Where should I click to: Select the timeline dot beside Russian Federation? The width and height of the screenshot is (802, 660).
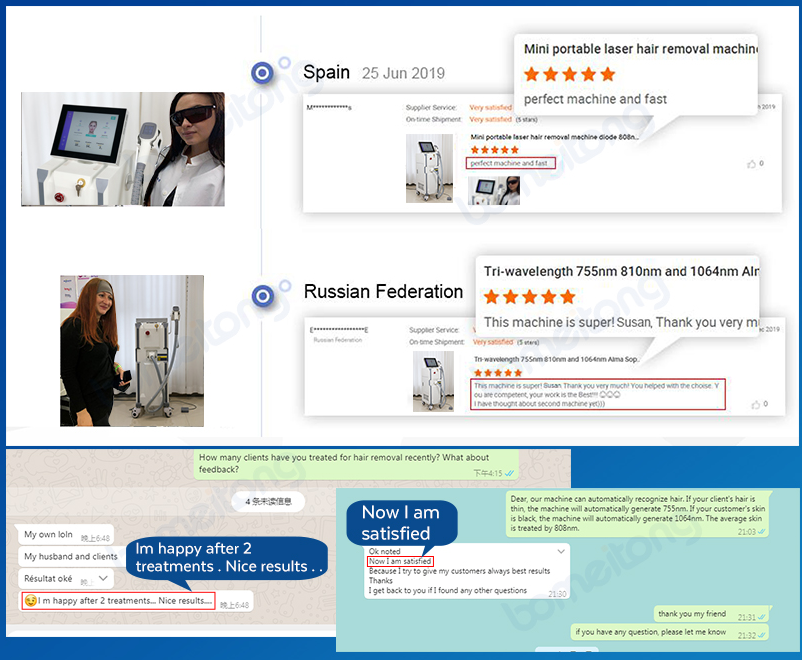pos(263,296)
